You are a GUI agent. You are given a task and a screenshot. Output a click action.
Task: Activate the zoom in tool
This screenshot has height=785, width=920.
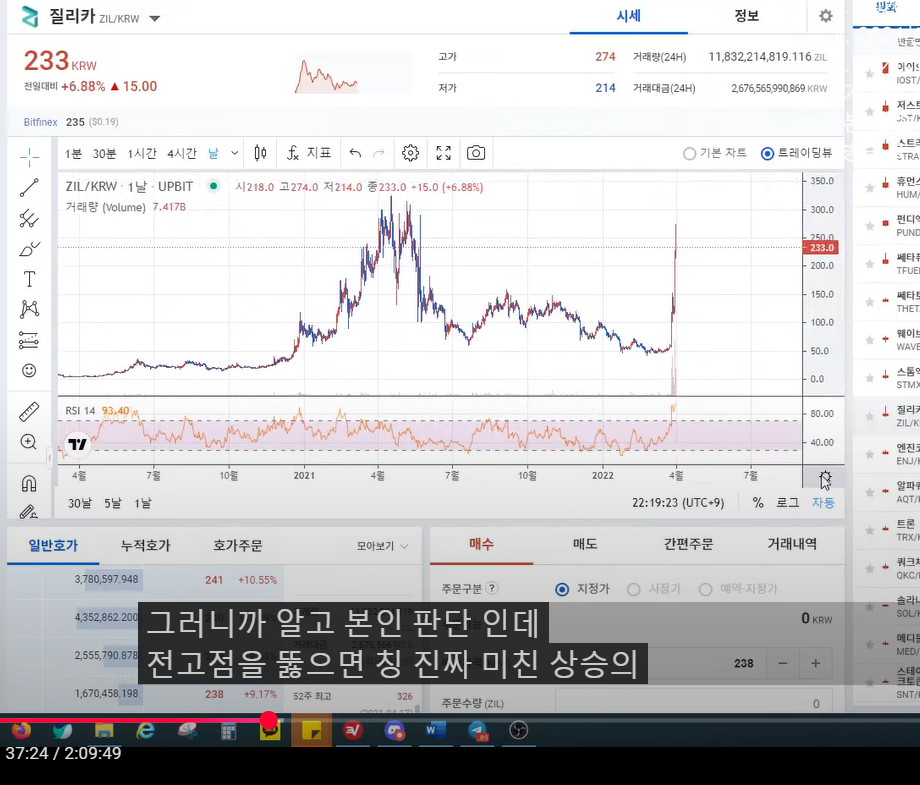[29, 442]
